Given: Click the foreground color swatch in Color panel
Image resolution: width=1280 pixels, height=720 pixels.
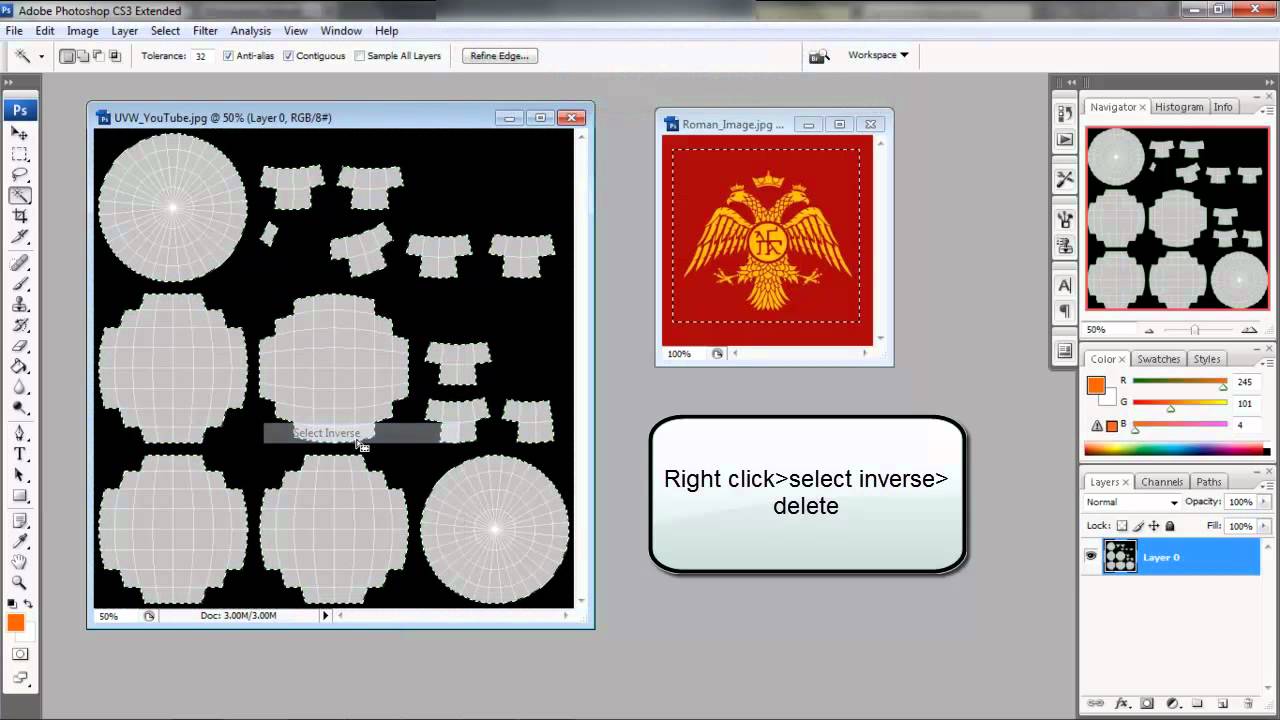Looking at the screenshot, I should coord(1096,385).
